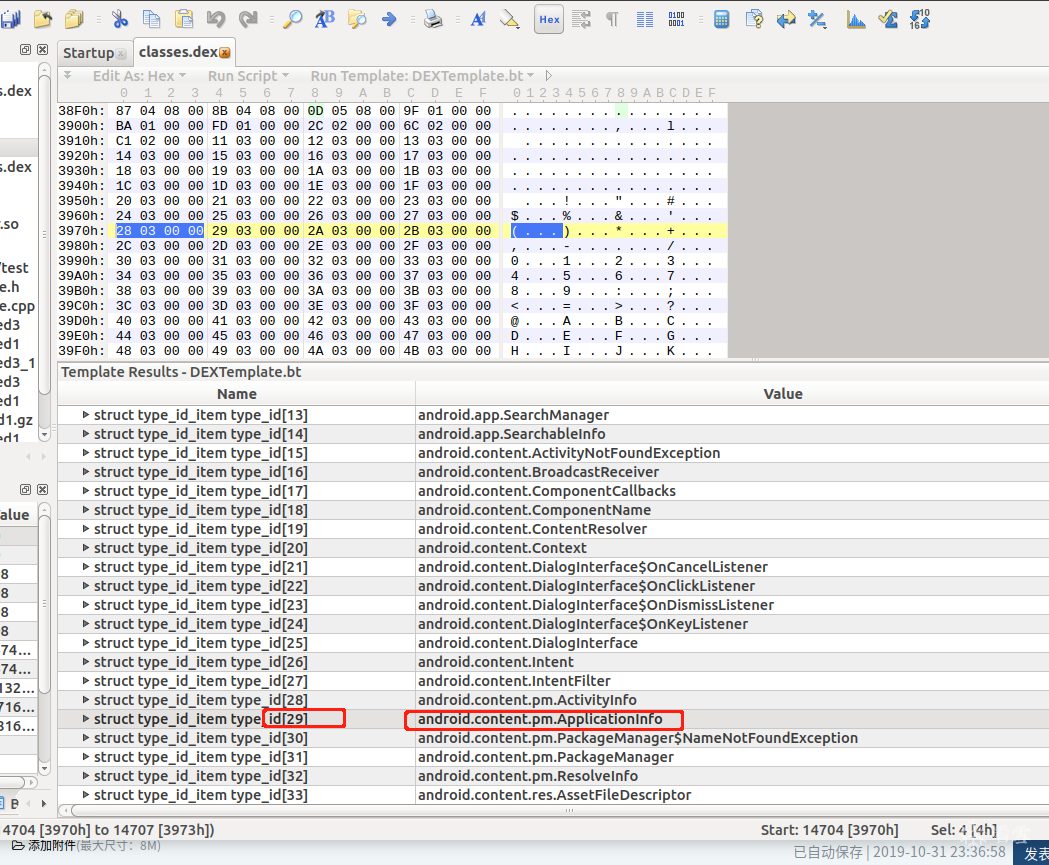This screenshot has width=1049, height=865.
Task: Close the classes.dex tab
Action: (225, 53)
